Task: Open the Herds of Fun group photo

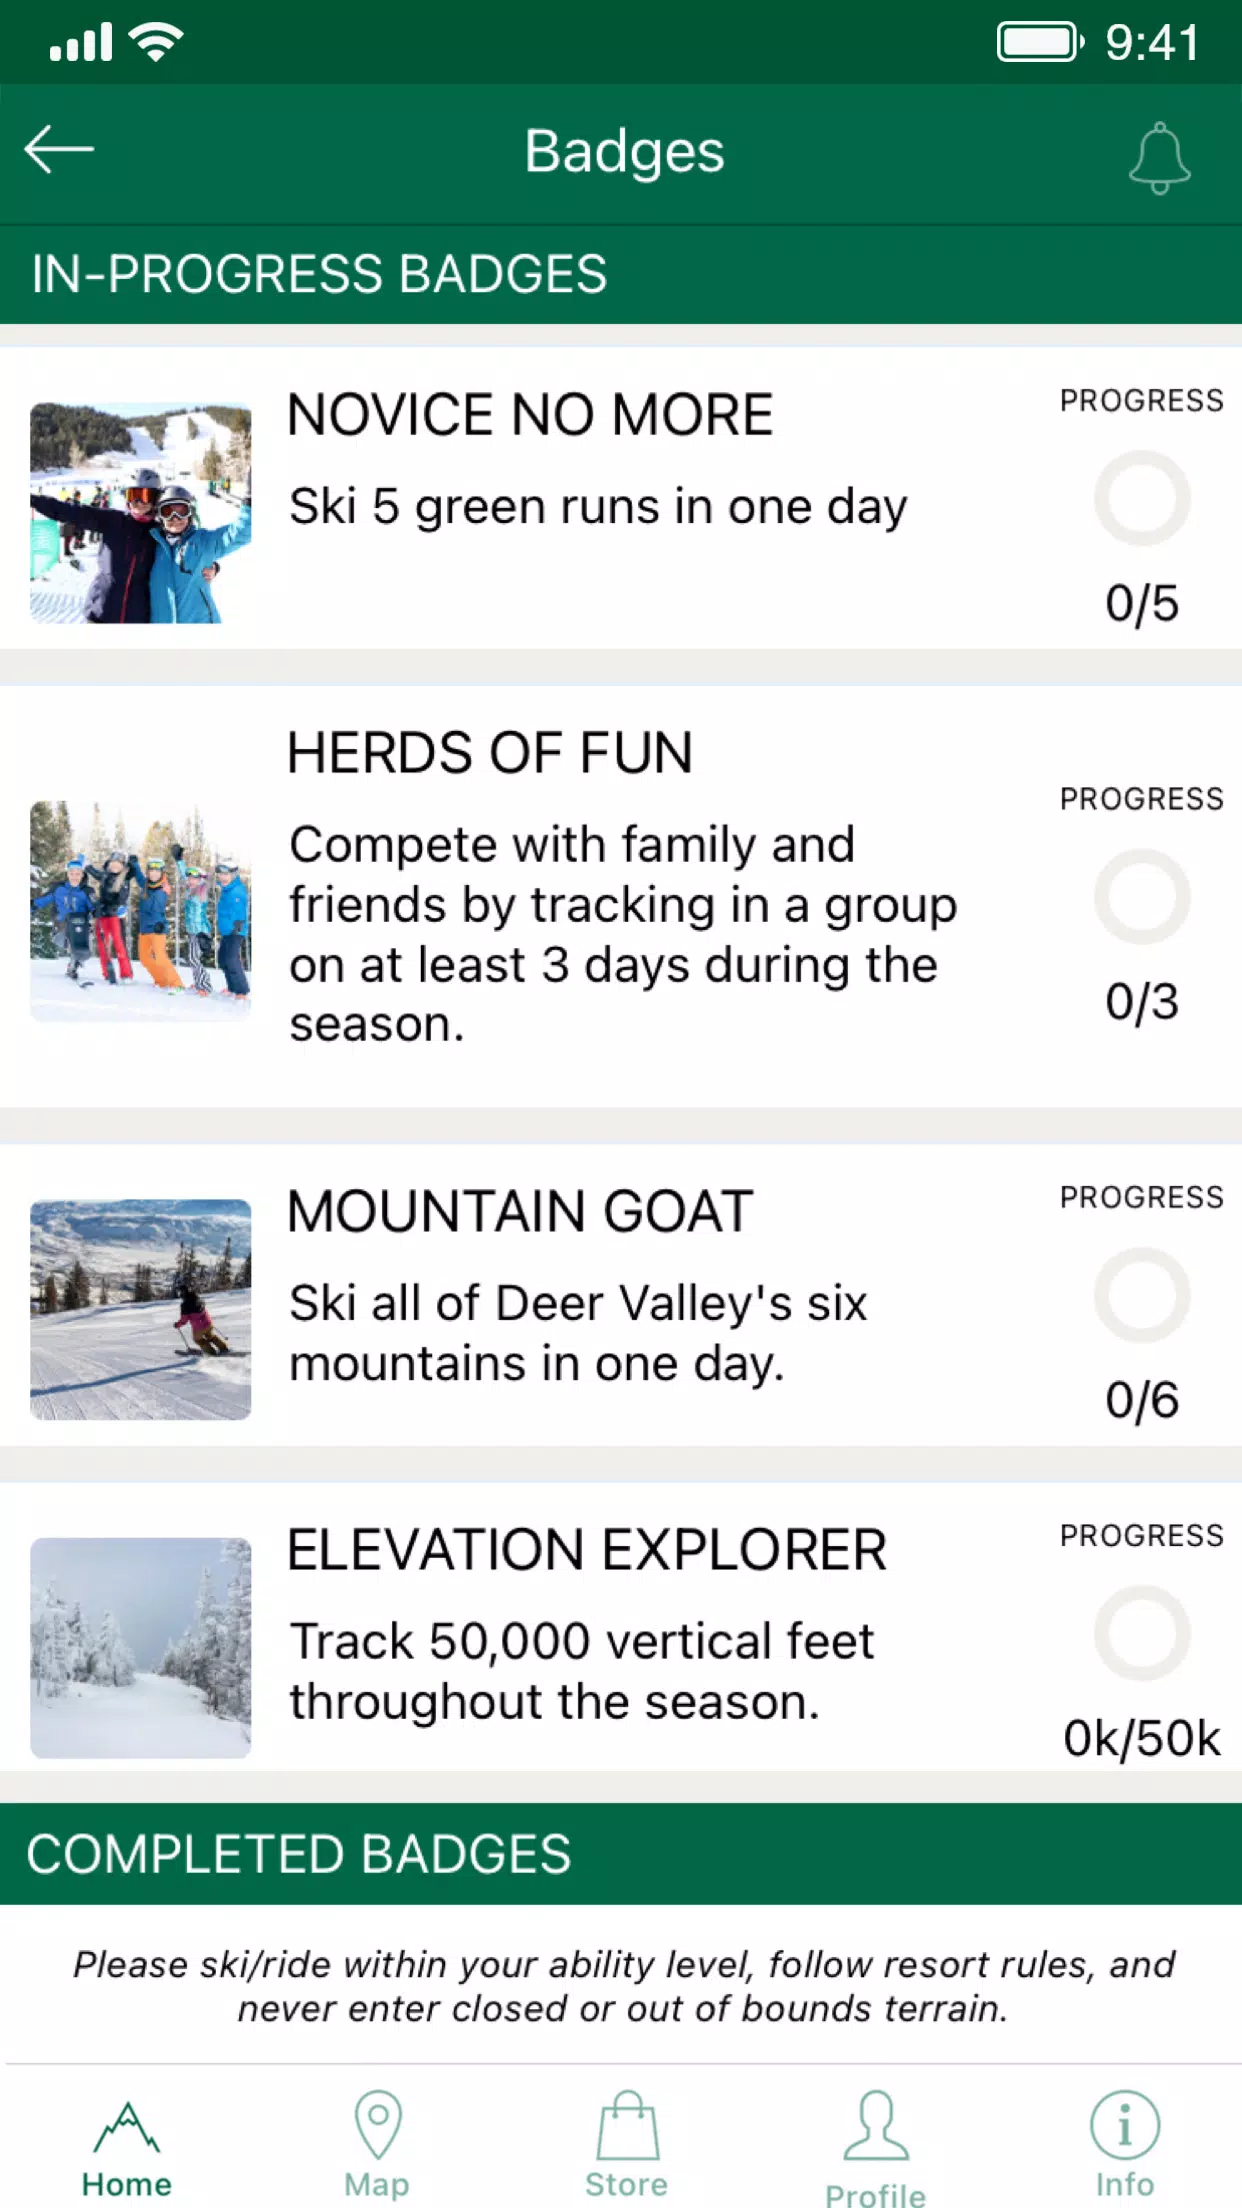Action: (x=141, y=911)
